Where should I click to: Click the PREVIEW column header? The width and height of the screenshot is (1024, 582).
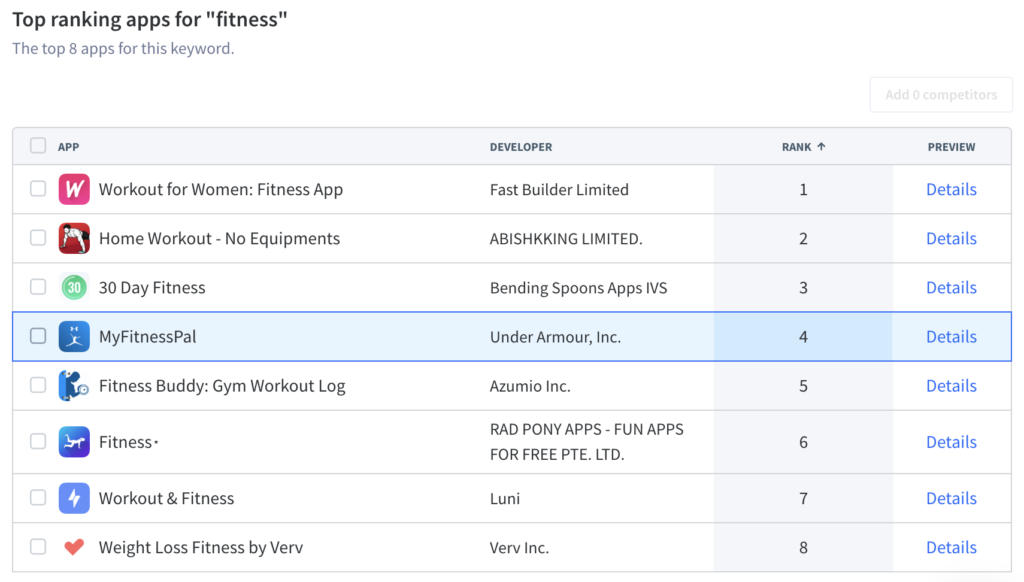pyautogui.click(x=952, y=147)
